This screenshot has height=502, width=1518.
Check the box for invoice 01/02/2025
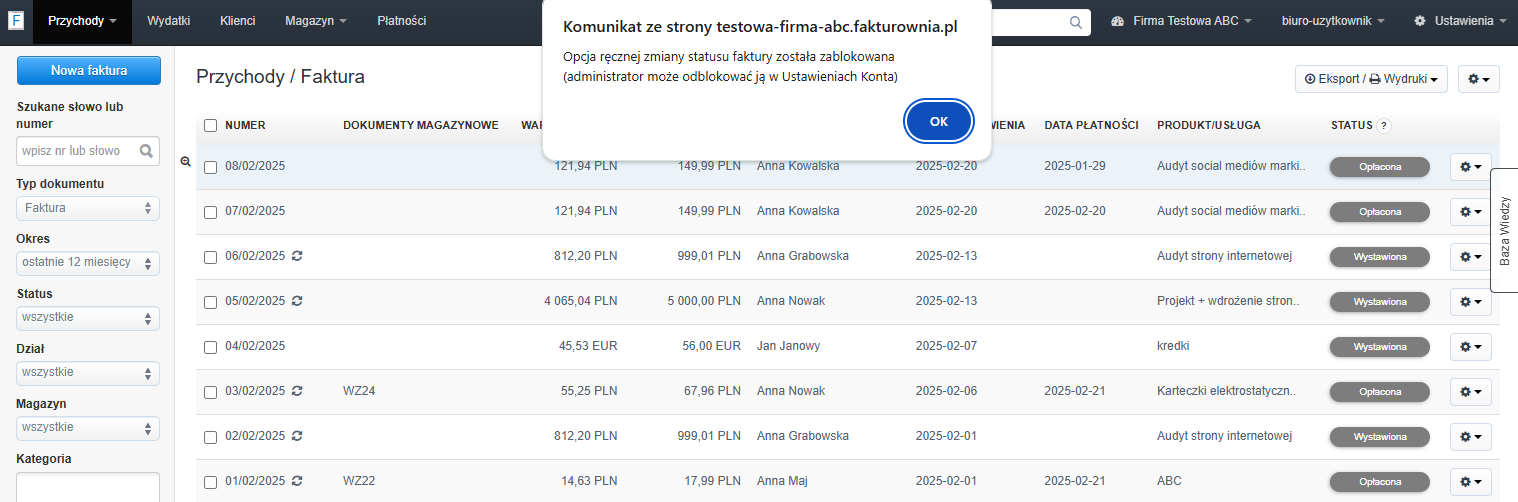tap(210, 482)
